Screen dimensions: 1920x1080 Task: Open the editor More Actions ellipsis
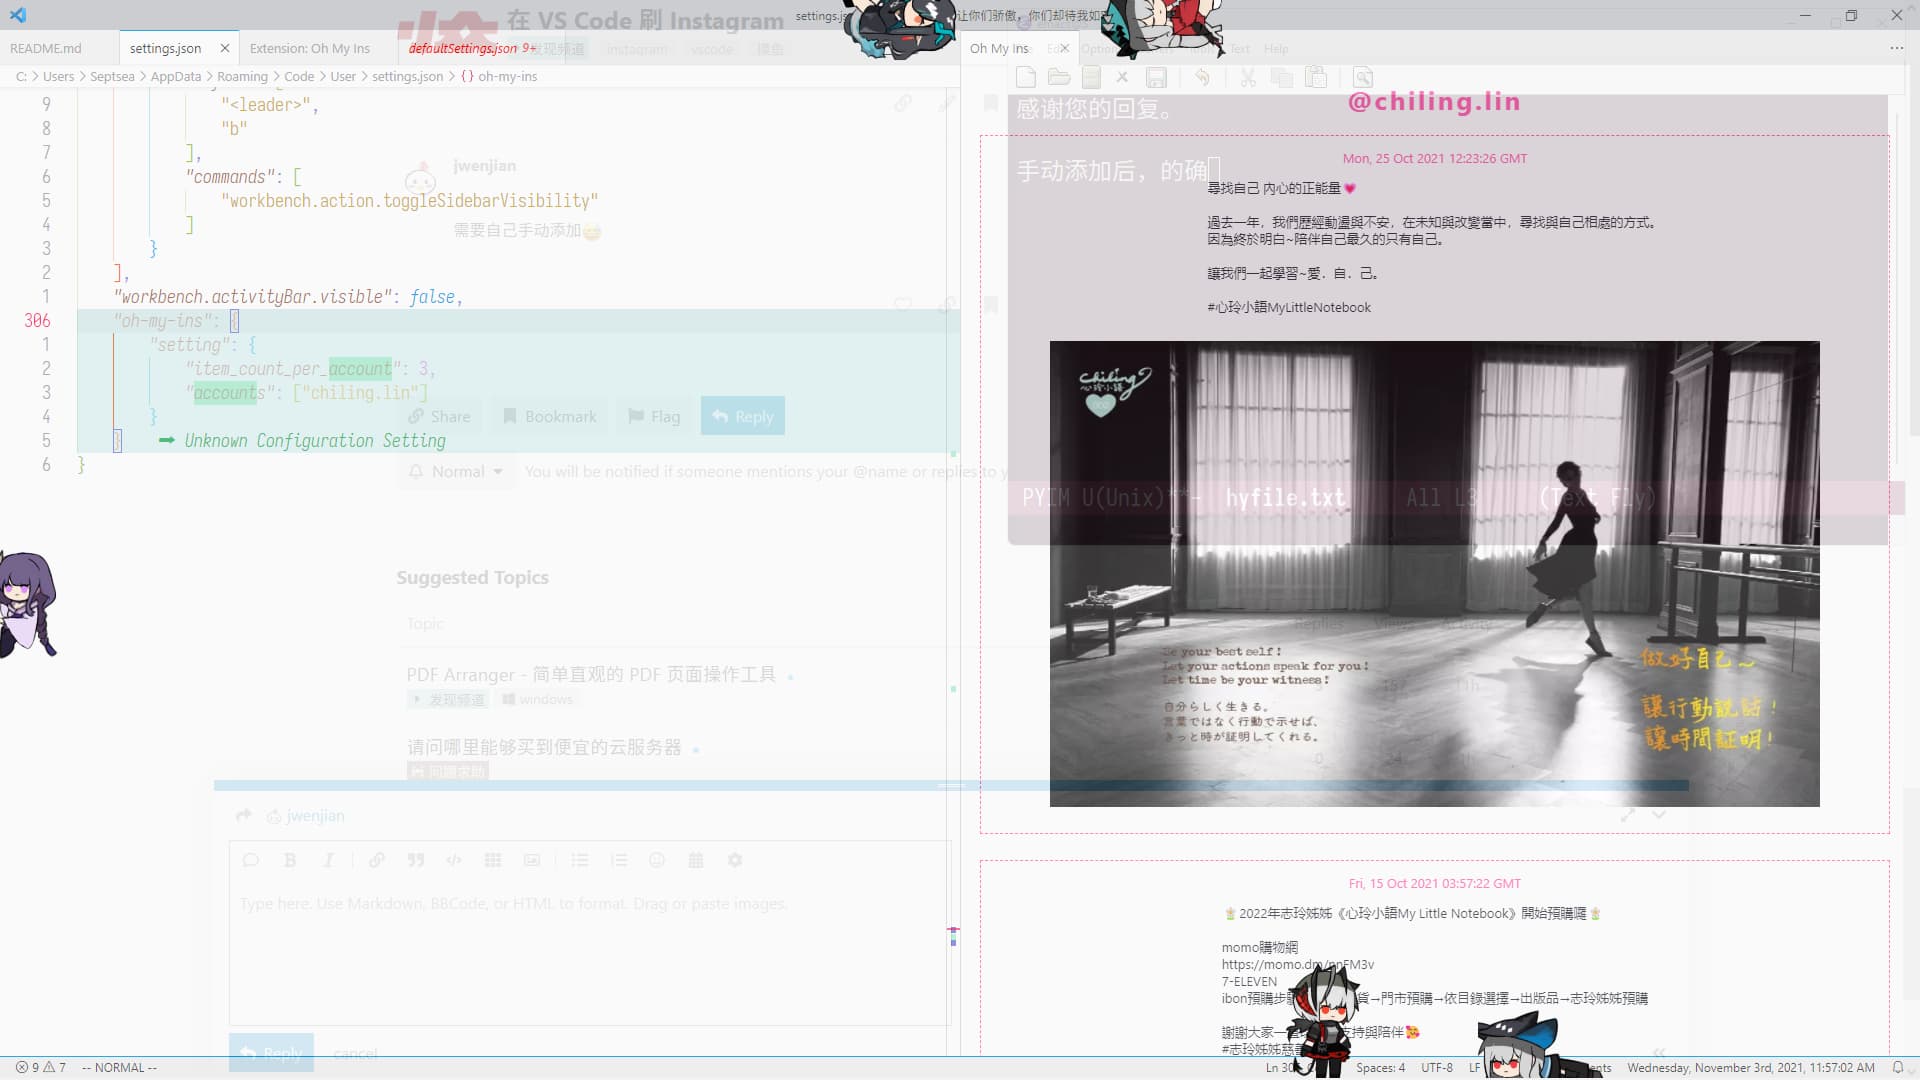tap(1896, 48)
